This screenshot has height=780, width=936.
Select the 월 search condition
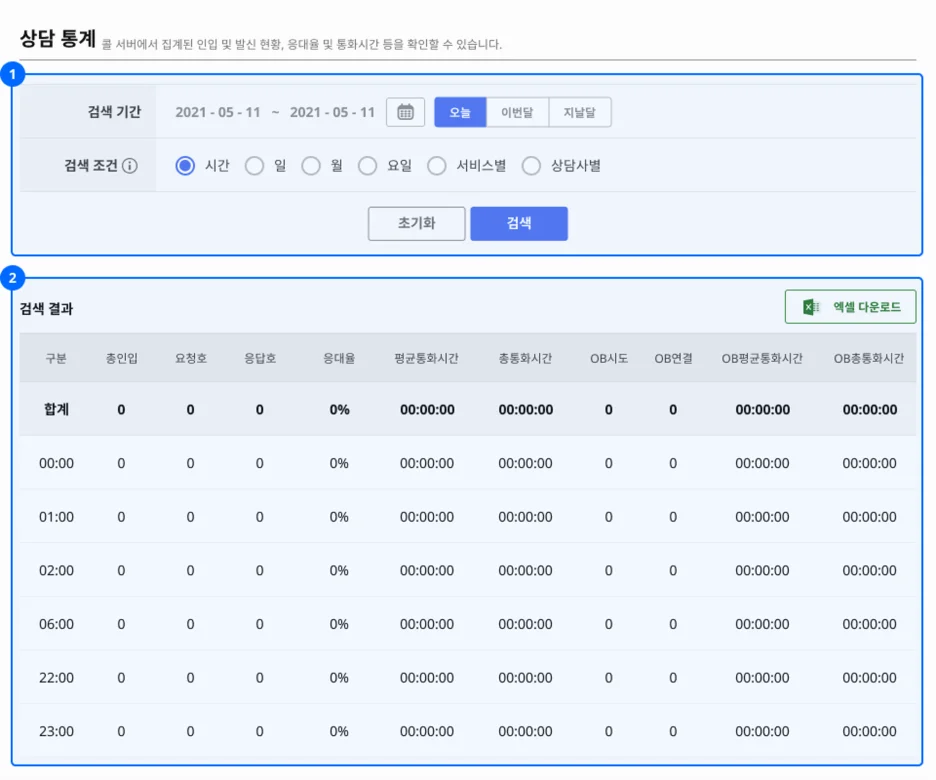pyautogui.click(x=311, y=166)
